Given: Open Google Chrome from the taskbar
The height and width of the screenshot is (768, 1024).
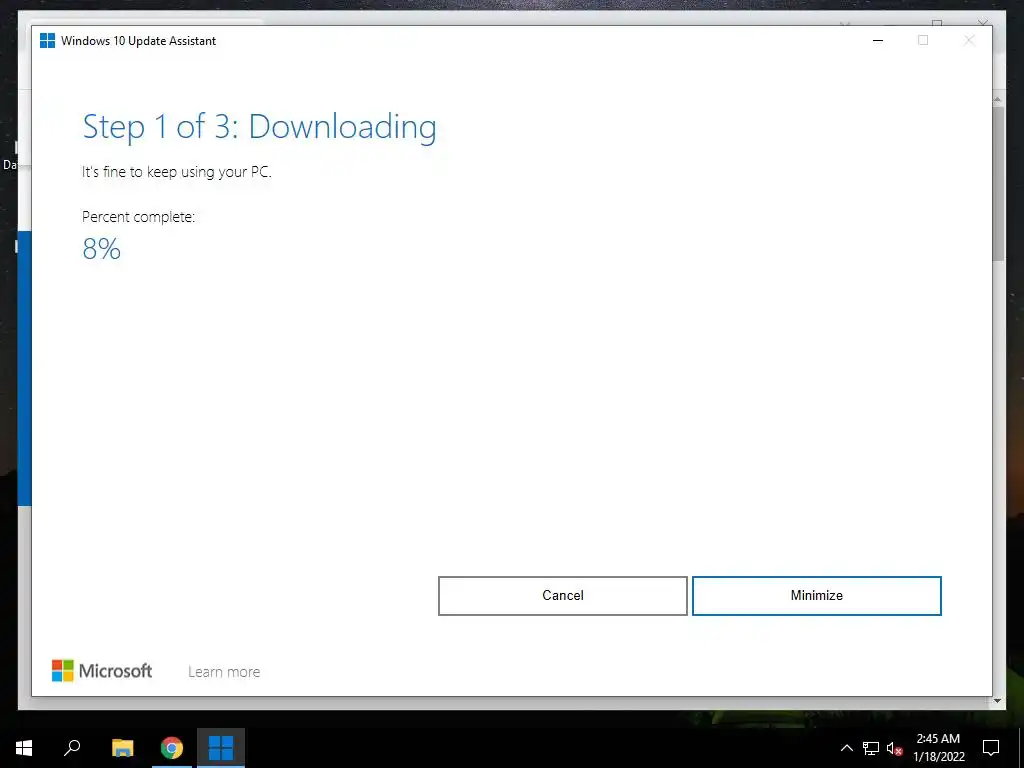Looking at the screenshot, I should [x=172, y=748].
